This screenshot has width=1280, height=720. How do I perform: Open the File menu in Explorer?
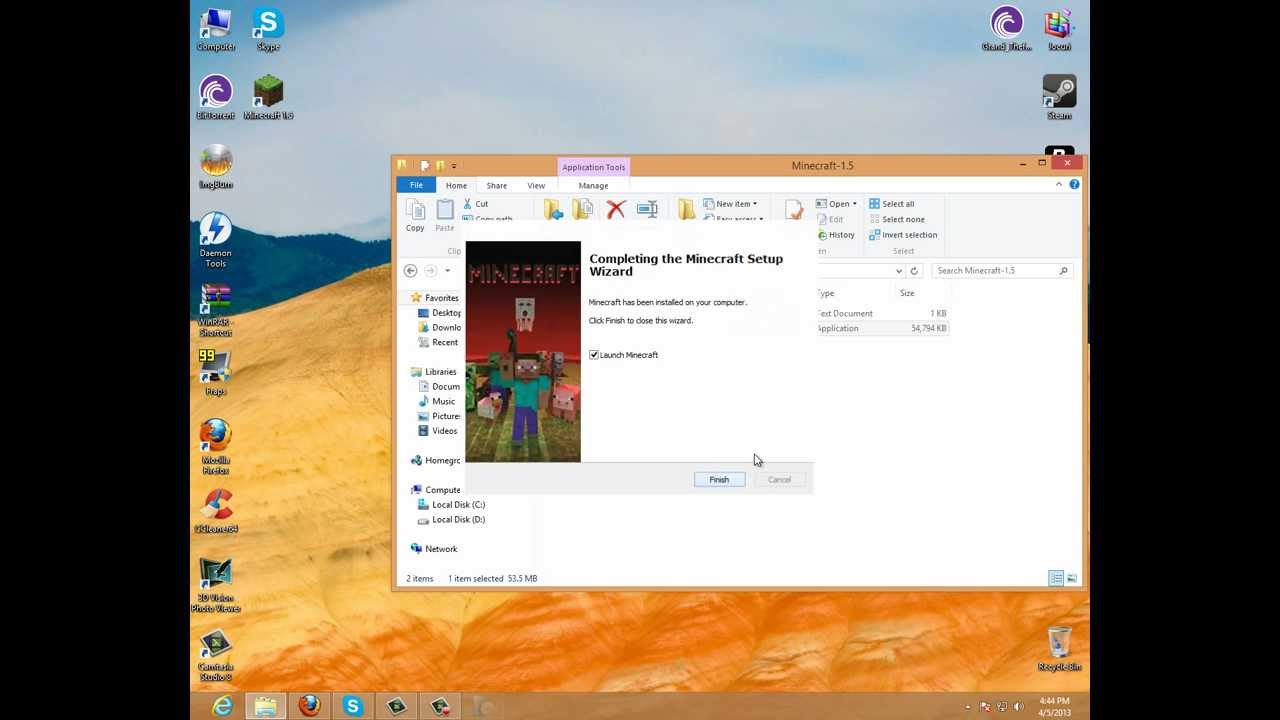click(416, 185)
